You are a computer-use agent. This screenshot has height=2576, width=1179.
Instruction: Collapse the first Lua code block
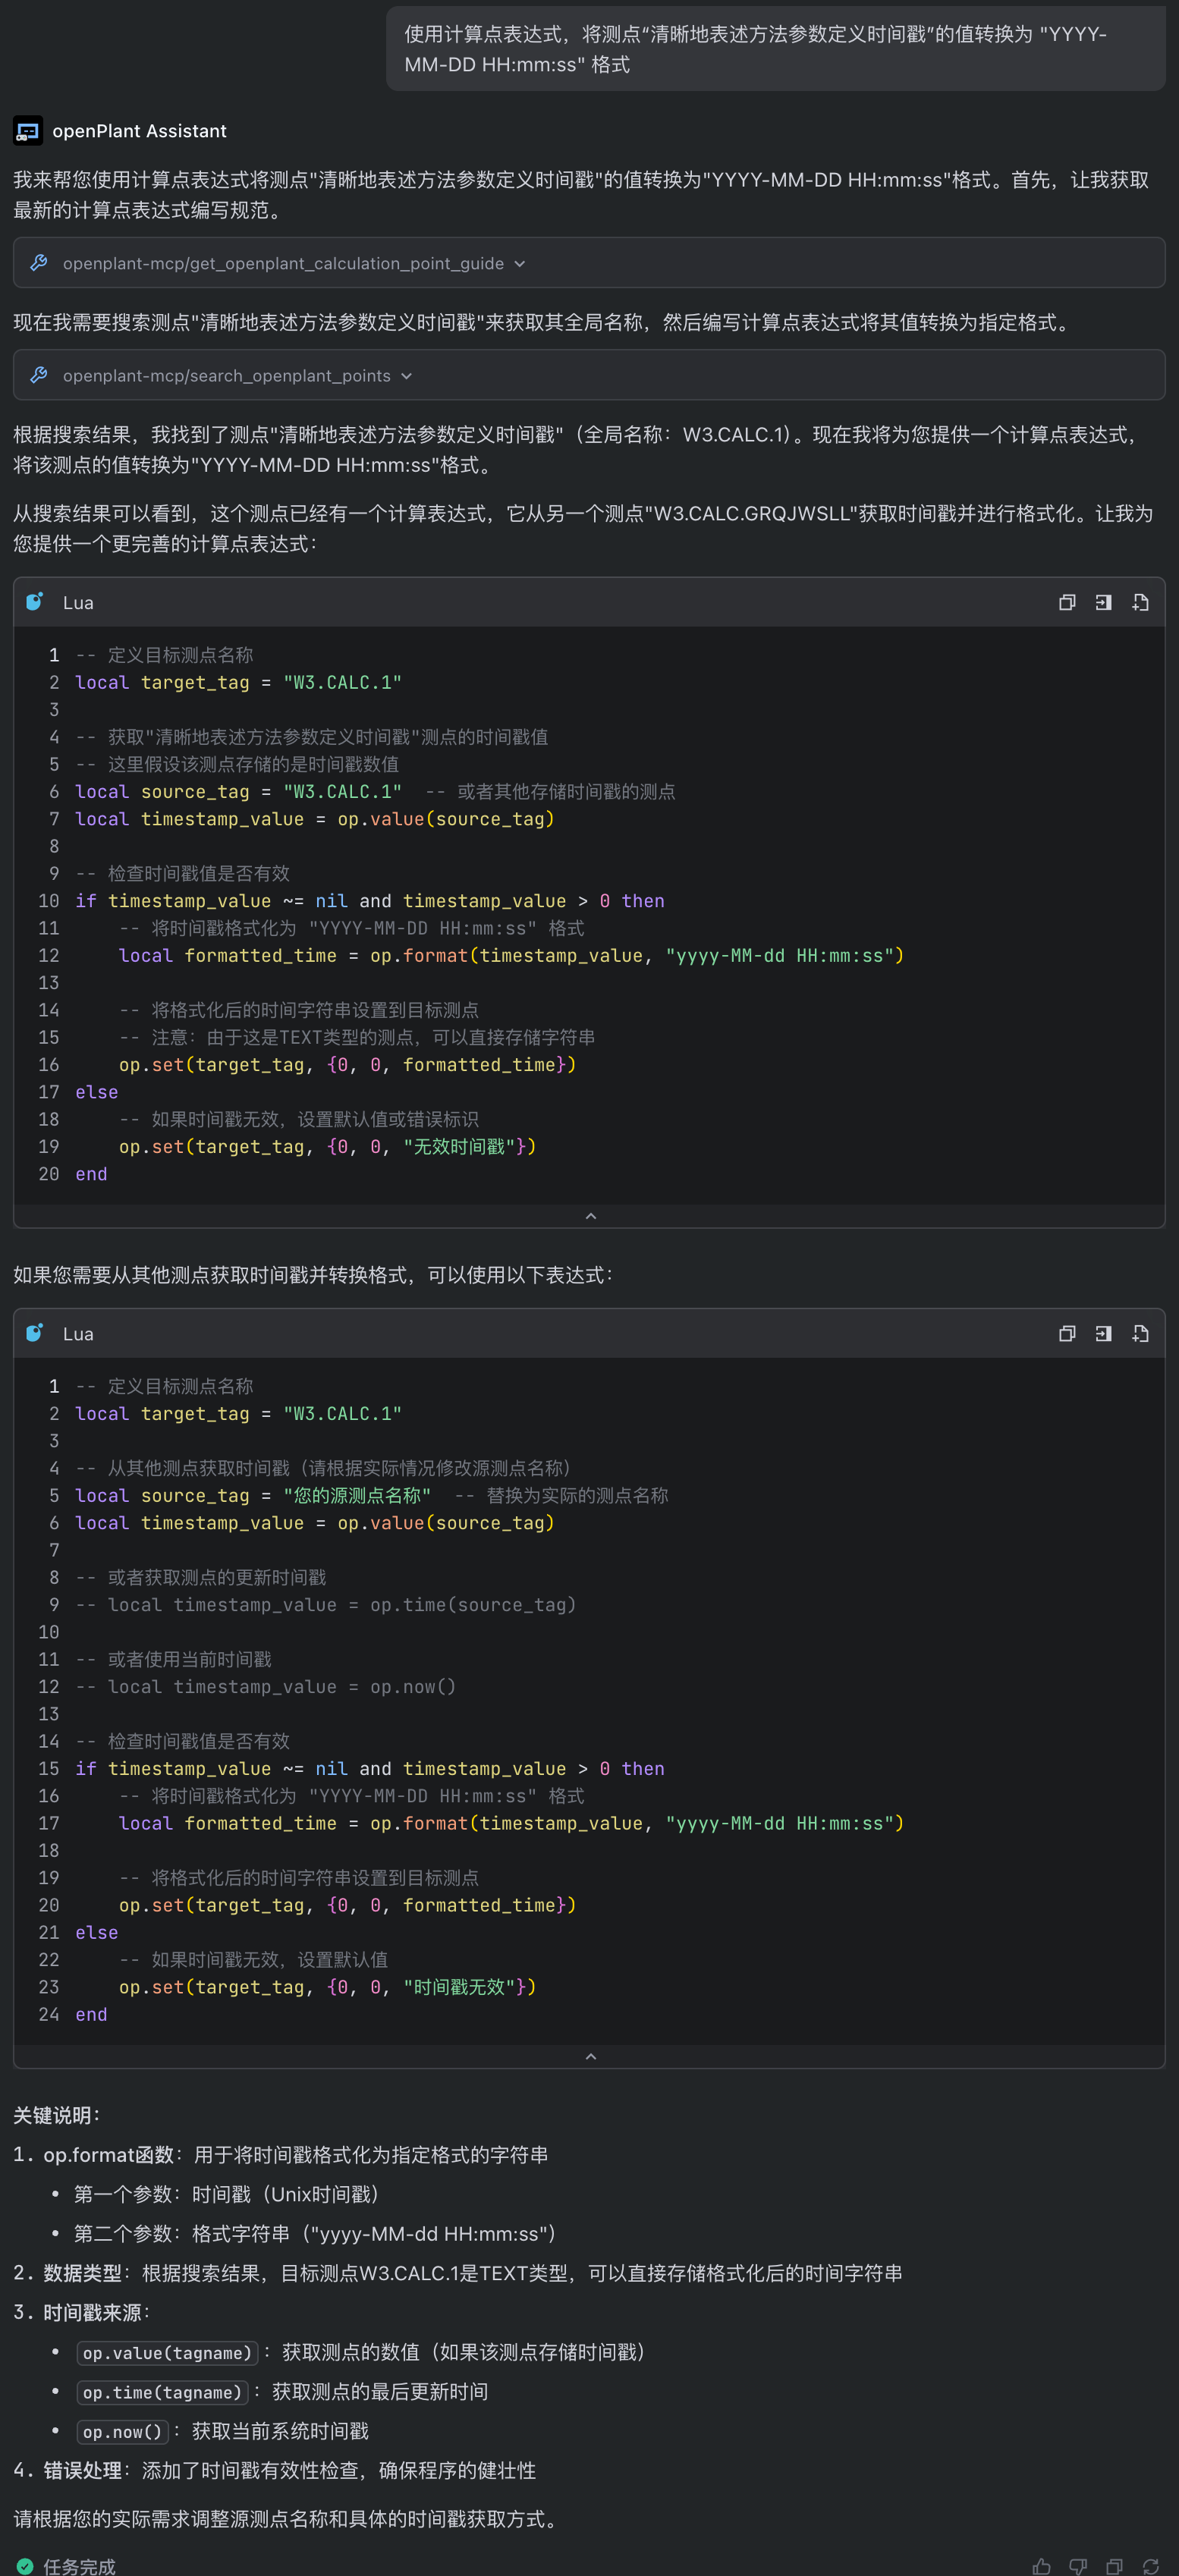[590, 1216]
